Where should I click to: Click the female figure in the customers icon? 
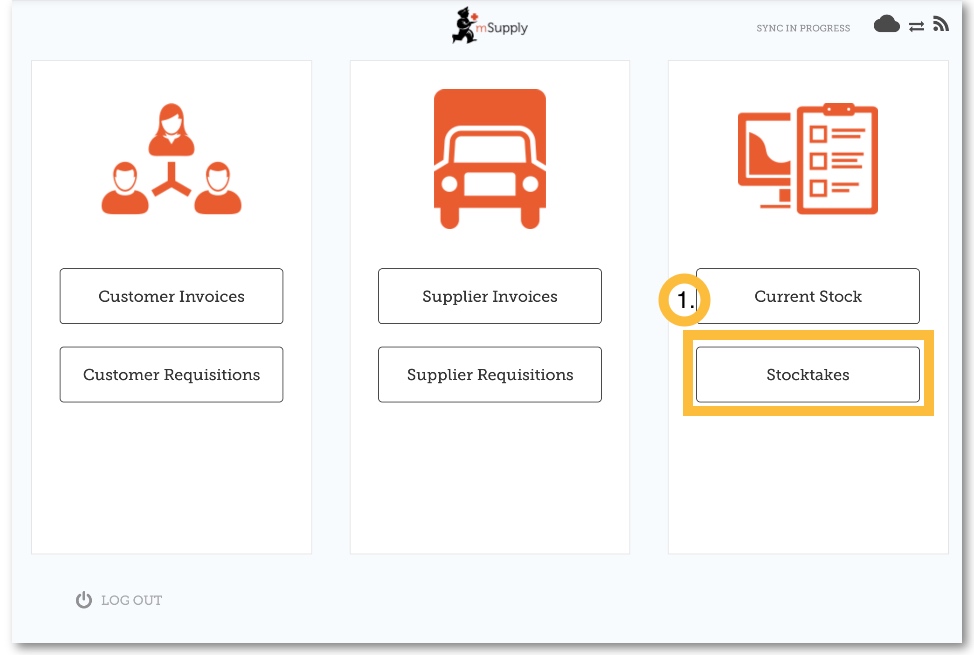(x=171, y=131)
